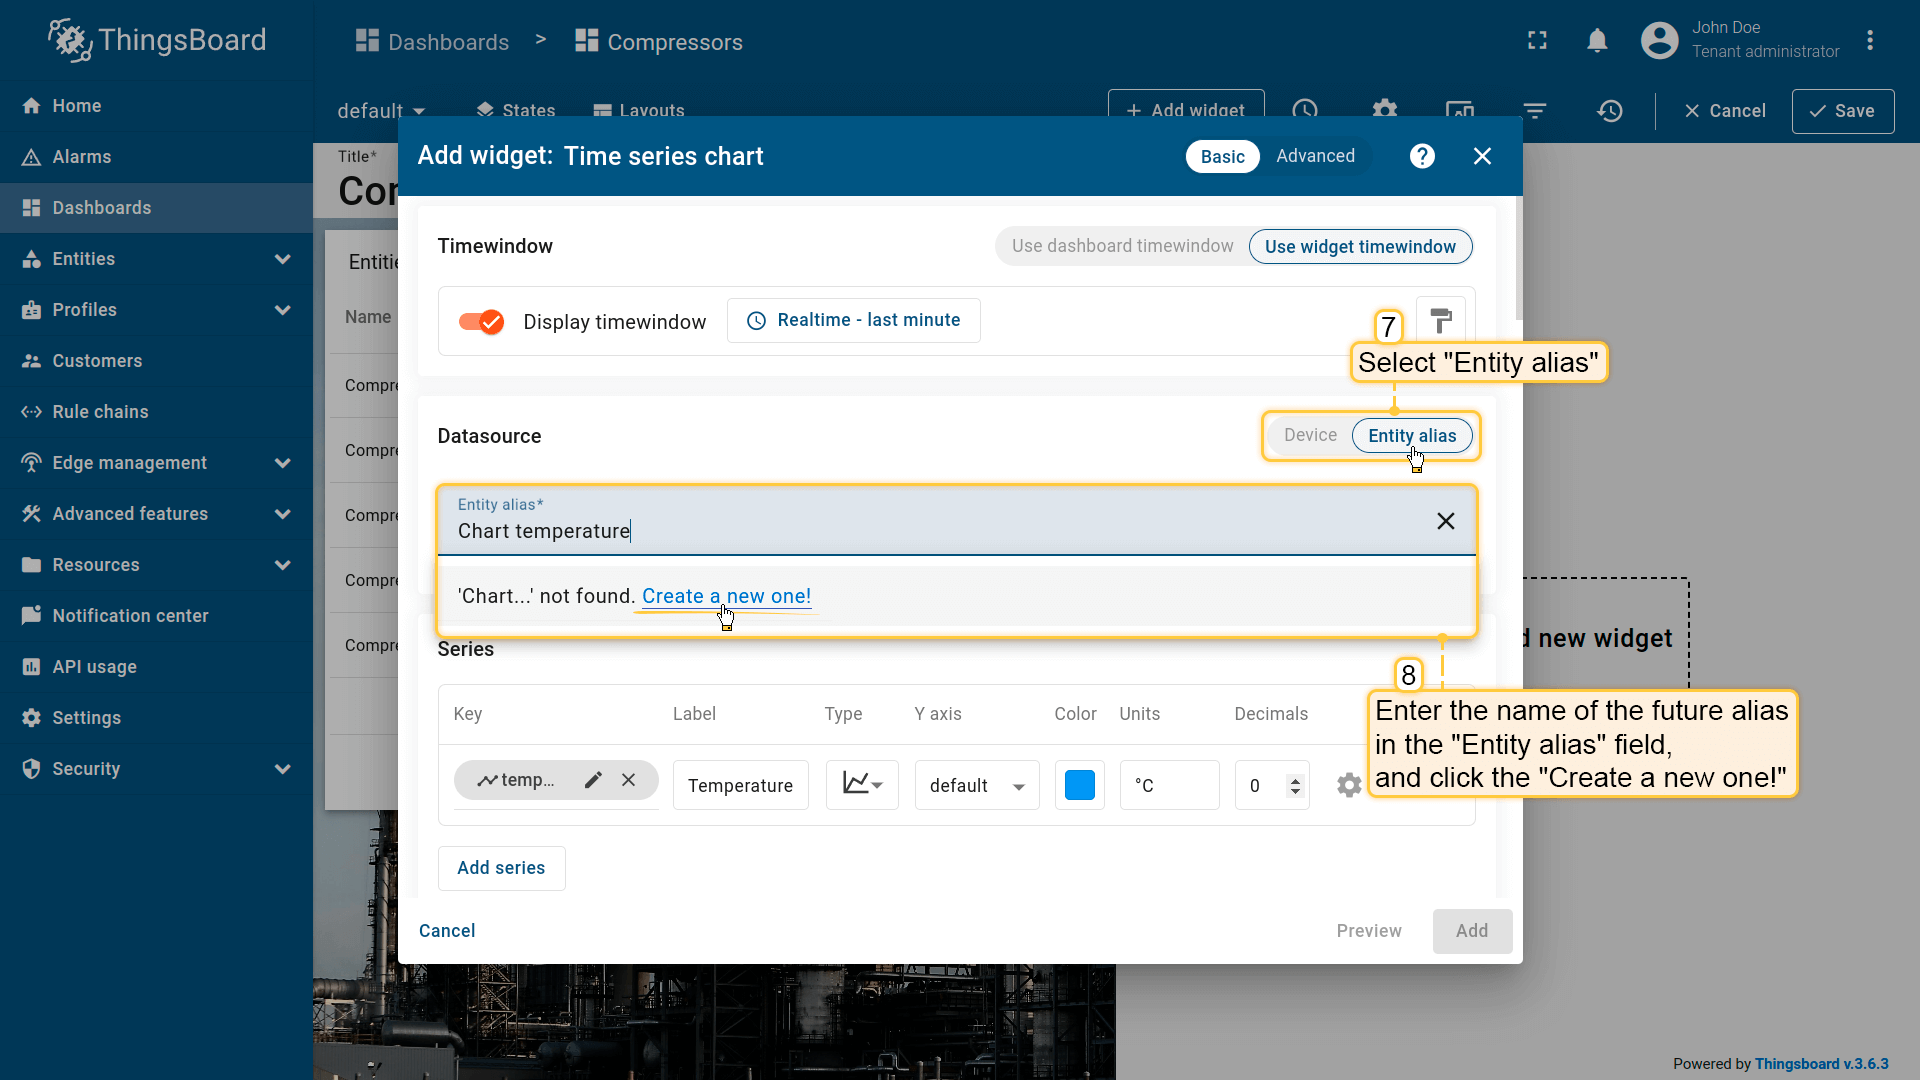Open the blue series color swatch
The height and width of the screenshot is (1080, 1920).
[x=1079, y=785]
